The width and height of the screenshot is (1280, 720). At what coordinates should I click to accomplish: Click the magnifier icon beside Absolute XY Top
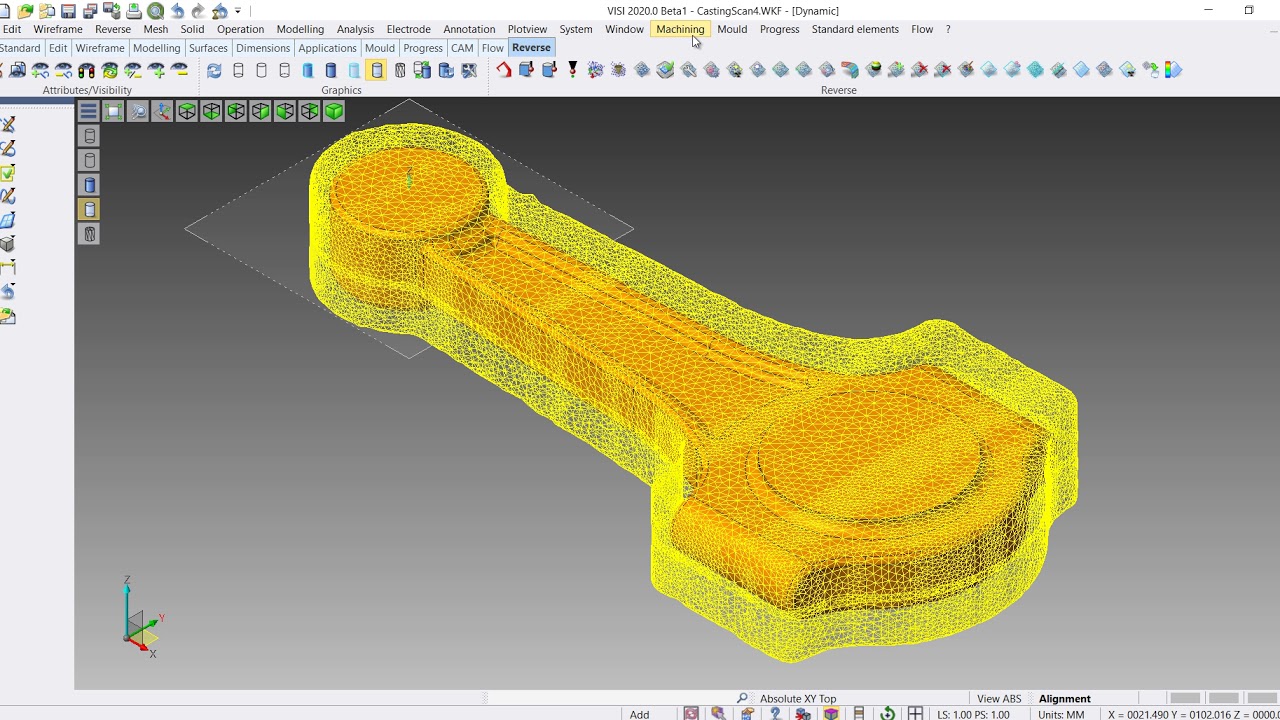pyautogui.click(x=742, y=699)
